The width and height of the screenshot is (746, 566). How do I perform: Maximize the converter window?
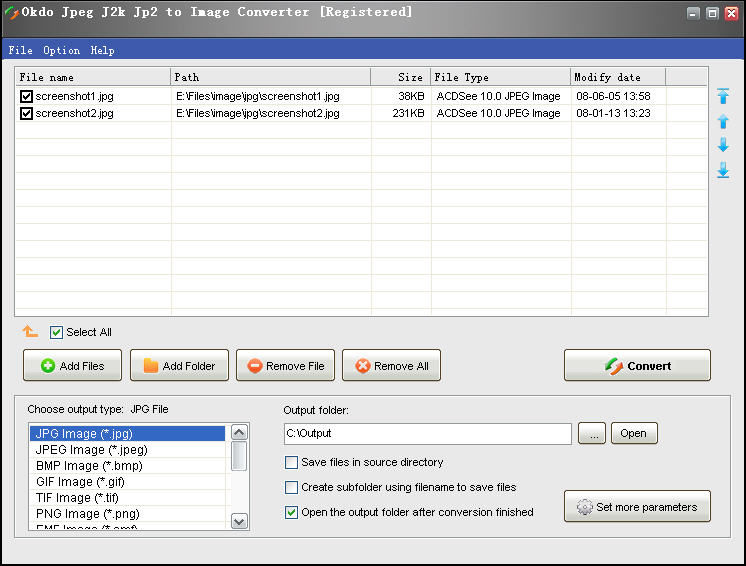click(x=712, y=13)
